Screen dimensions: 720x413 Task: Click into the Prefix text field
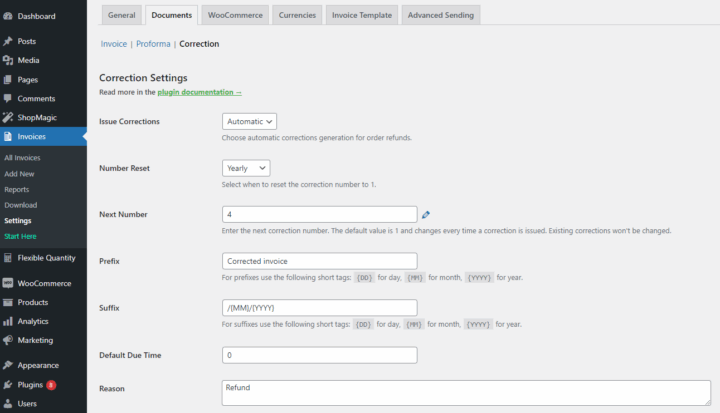pyautogui.click(x=319, y=261)
